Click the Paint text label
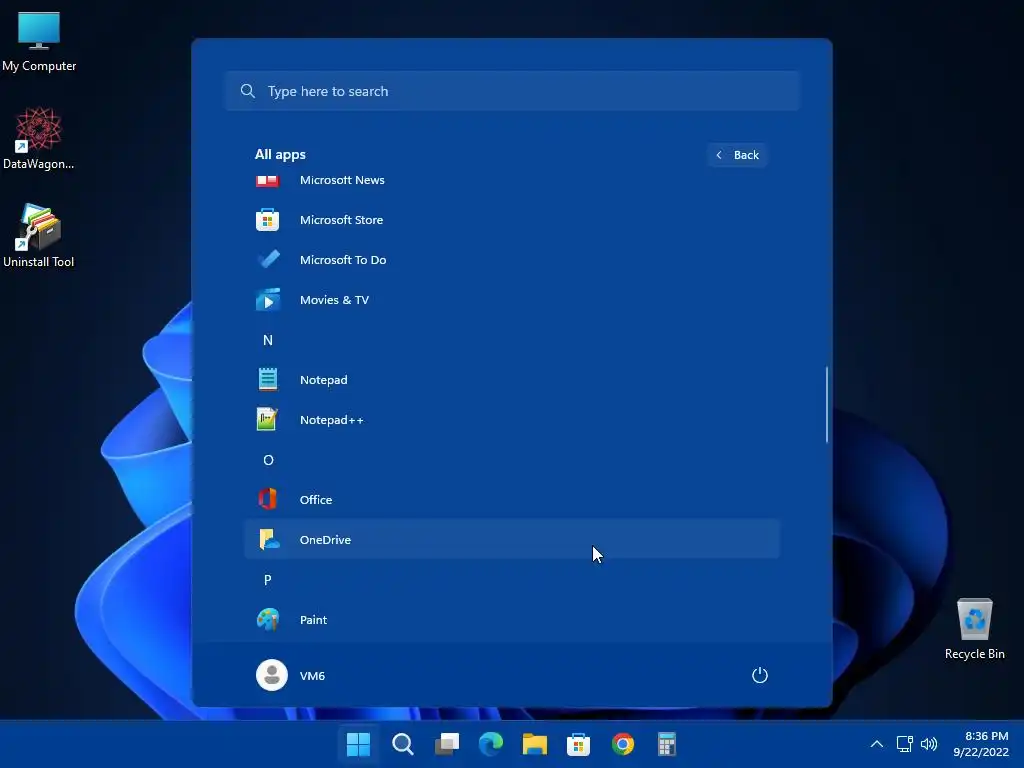1024x768 pixels. click(313, 620)
